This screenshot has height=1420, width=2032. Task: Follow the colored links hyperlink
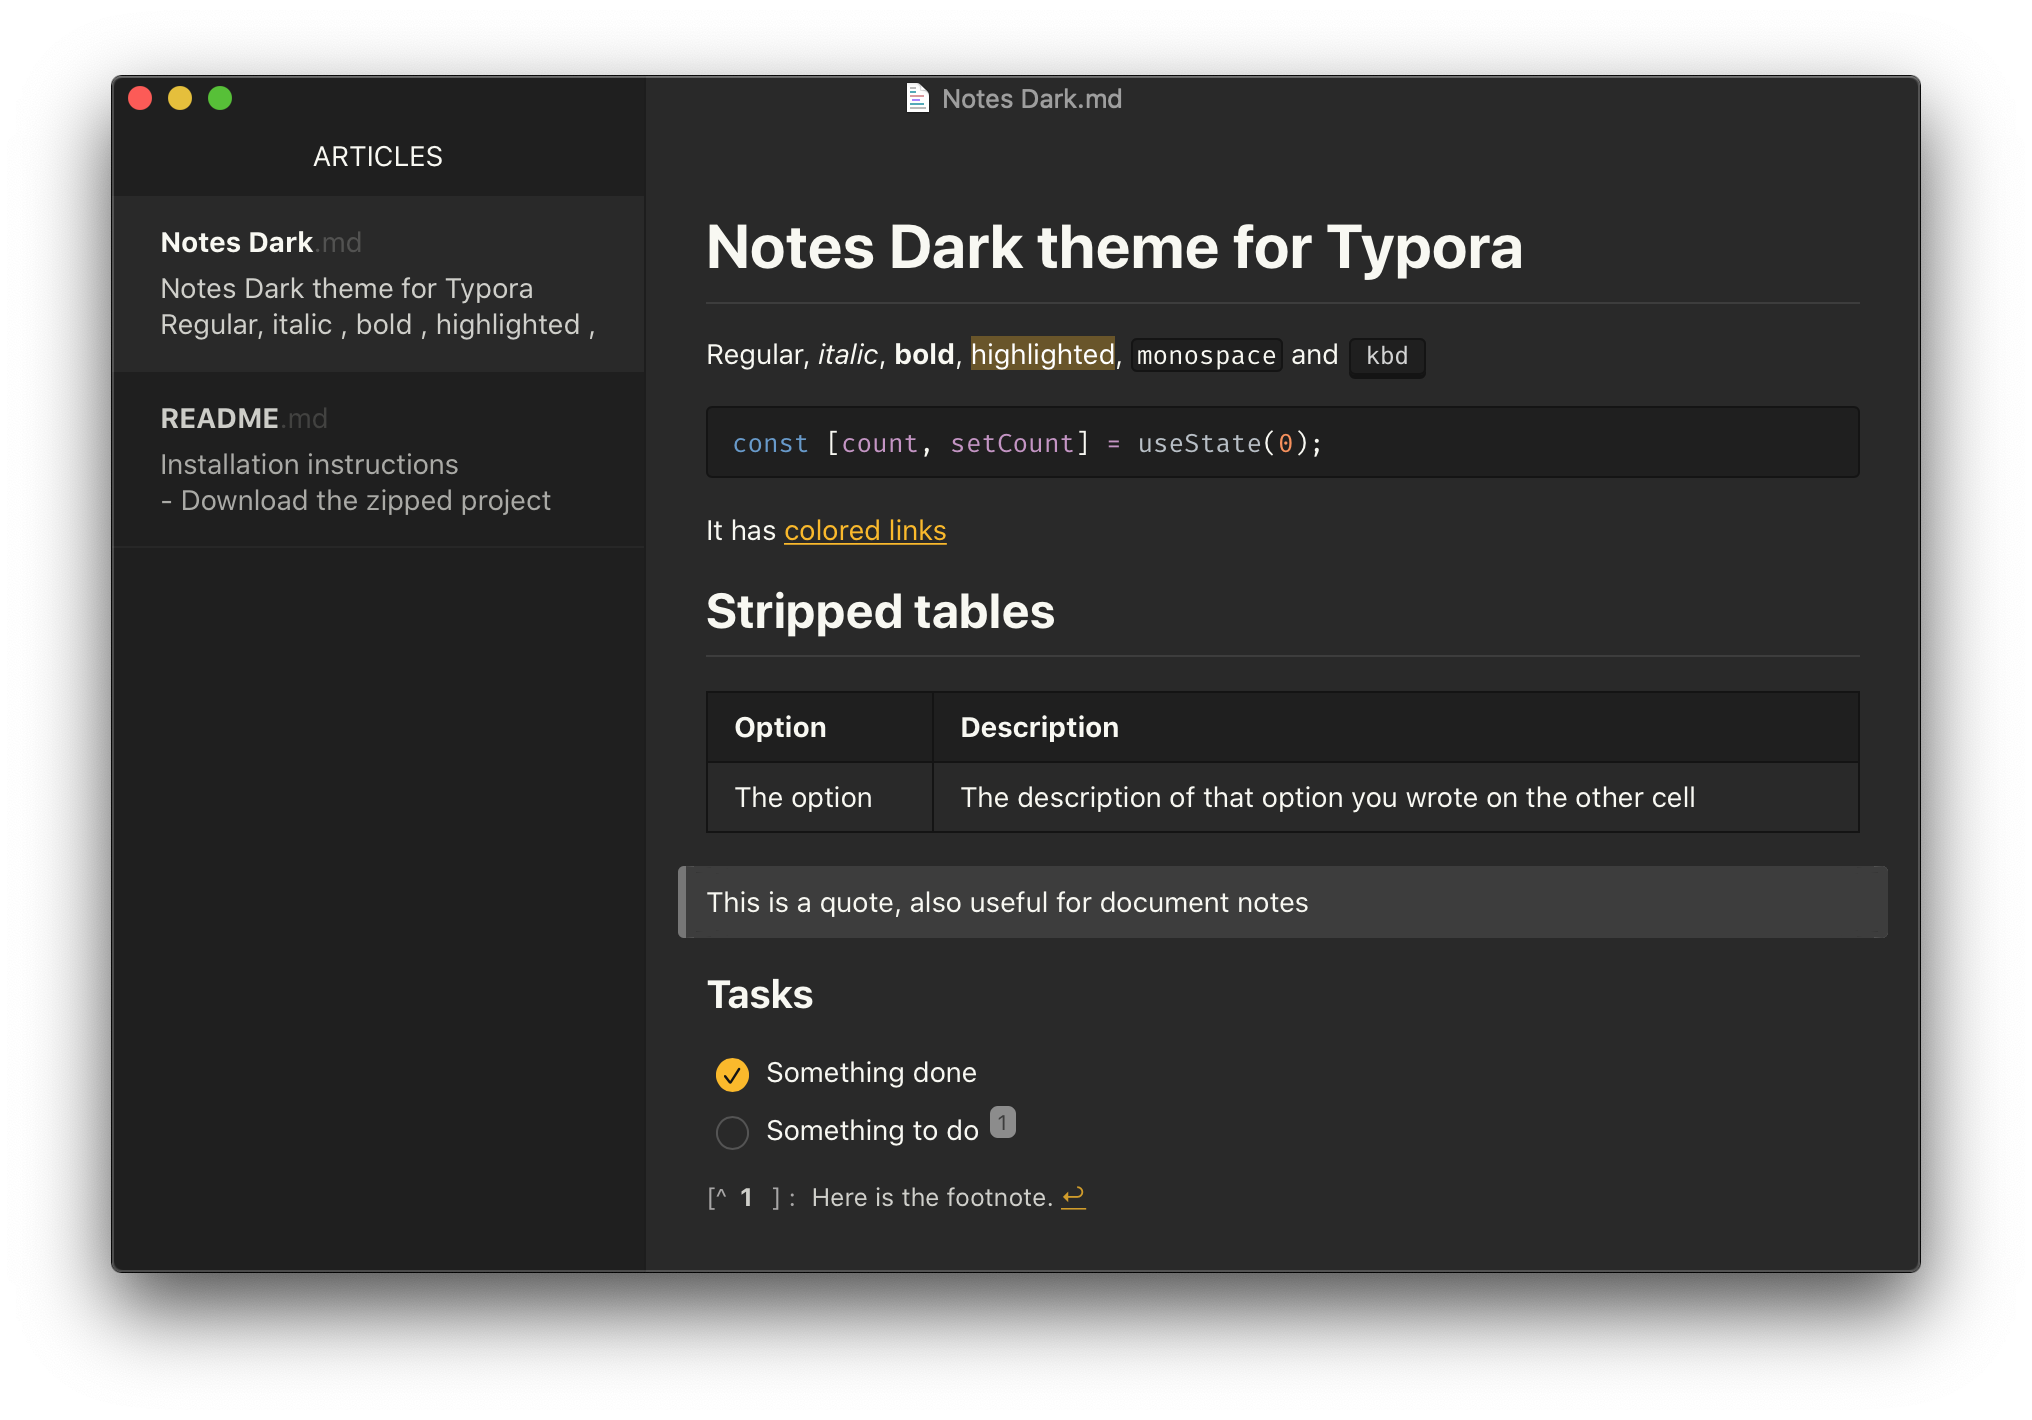865,531
